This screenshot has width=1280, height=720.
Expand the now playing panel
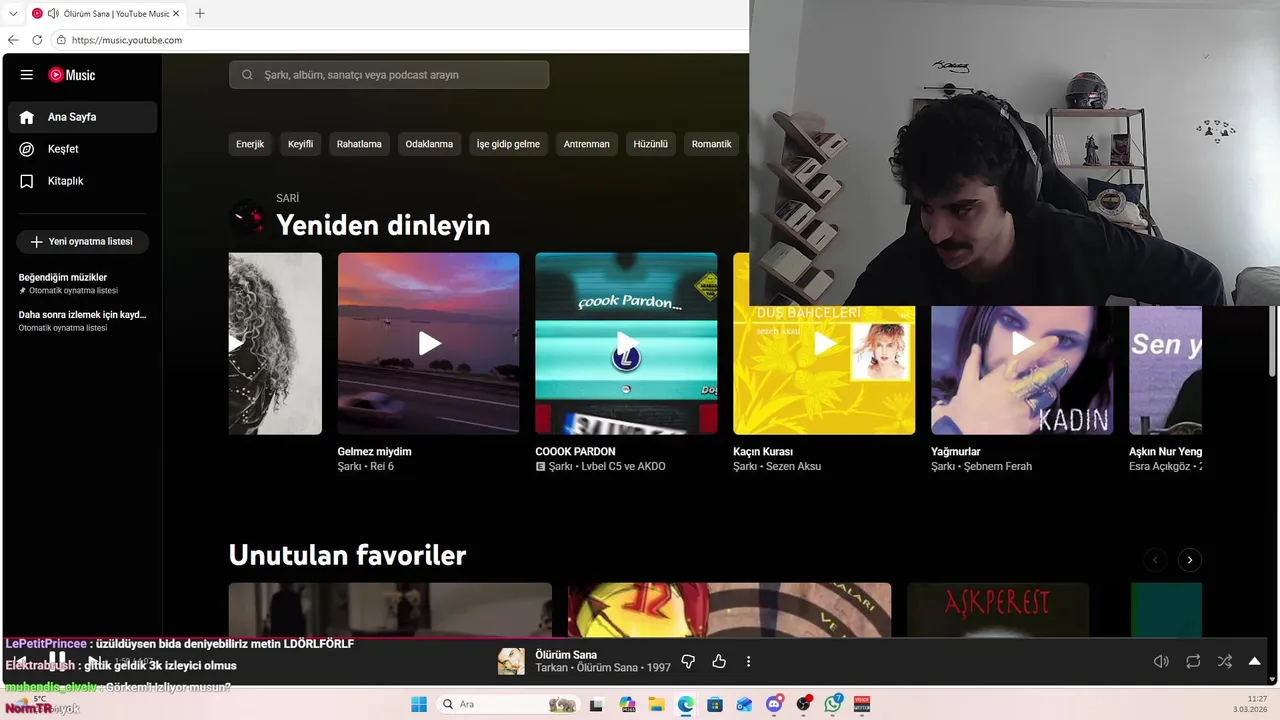pyautogui.click(x=1254, y=662)
